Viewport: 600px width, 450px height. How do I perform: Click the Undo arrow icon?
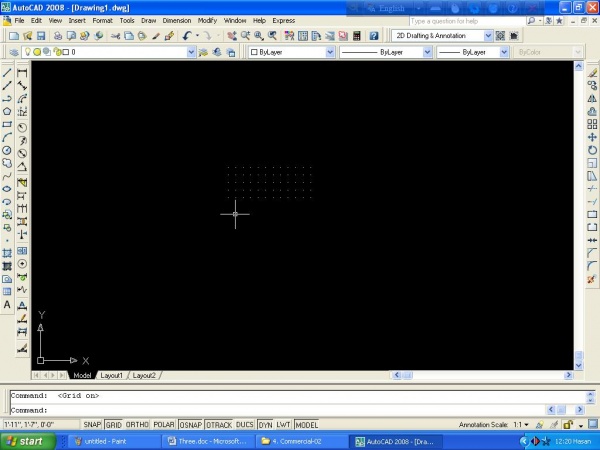187,36
